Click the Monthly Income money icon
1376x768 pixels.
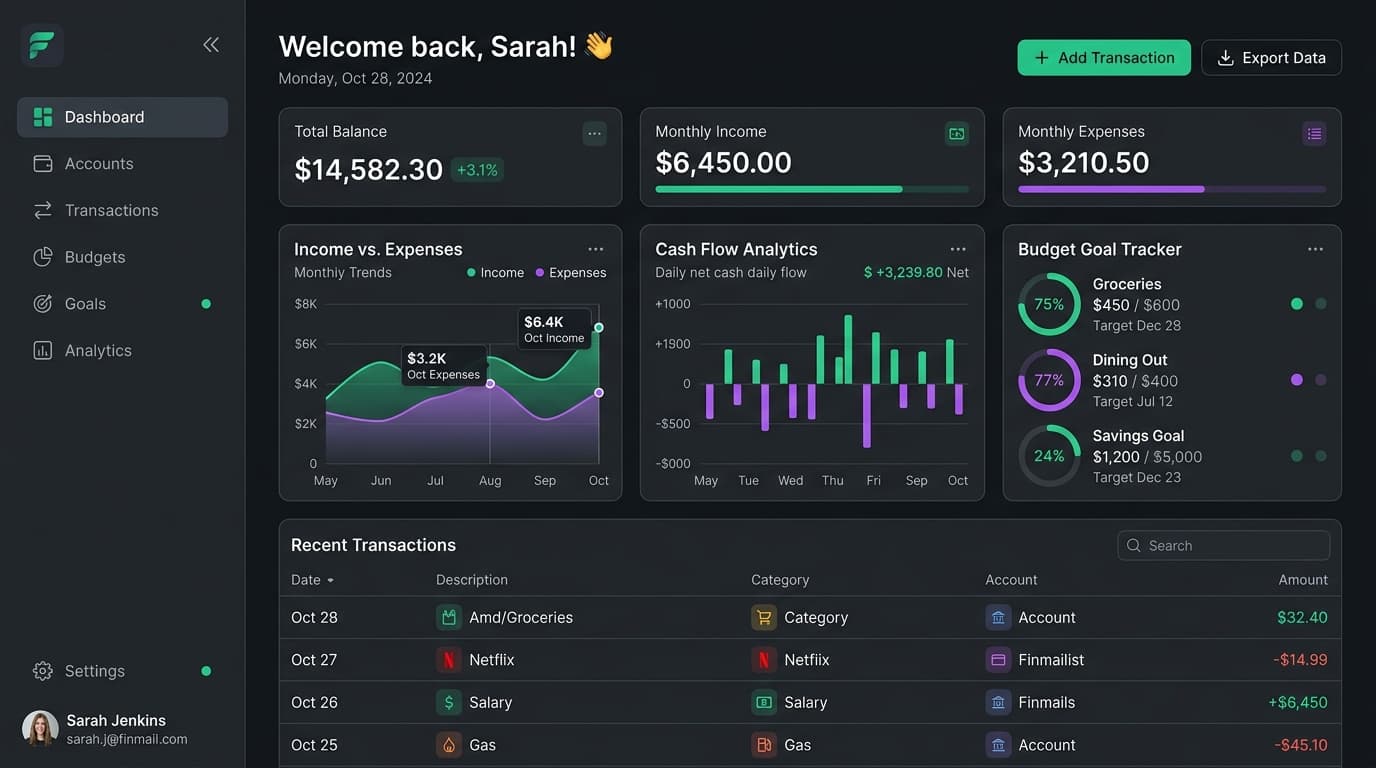point(957,133)
